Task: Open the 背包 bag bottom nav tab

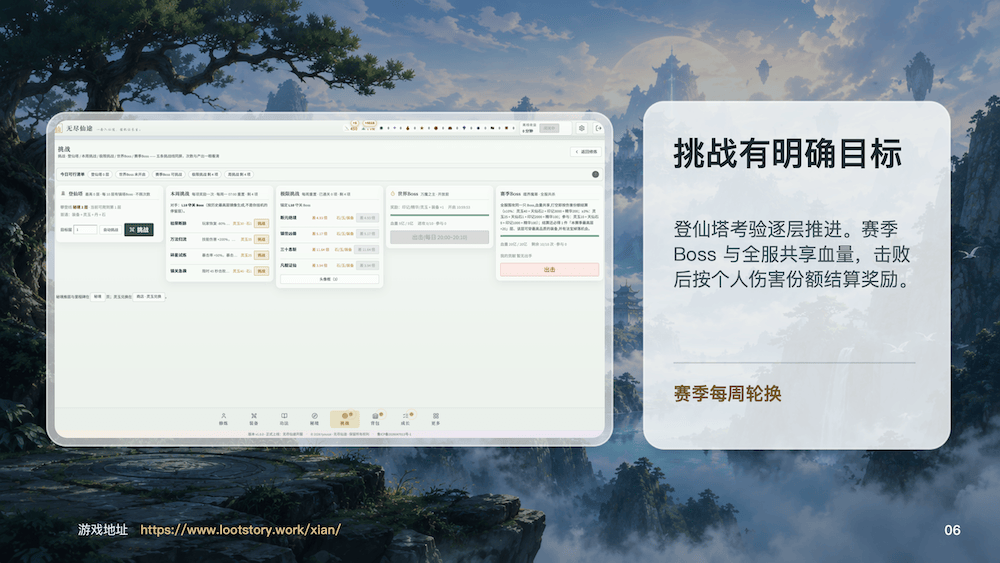Action: [375, 419]
